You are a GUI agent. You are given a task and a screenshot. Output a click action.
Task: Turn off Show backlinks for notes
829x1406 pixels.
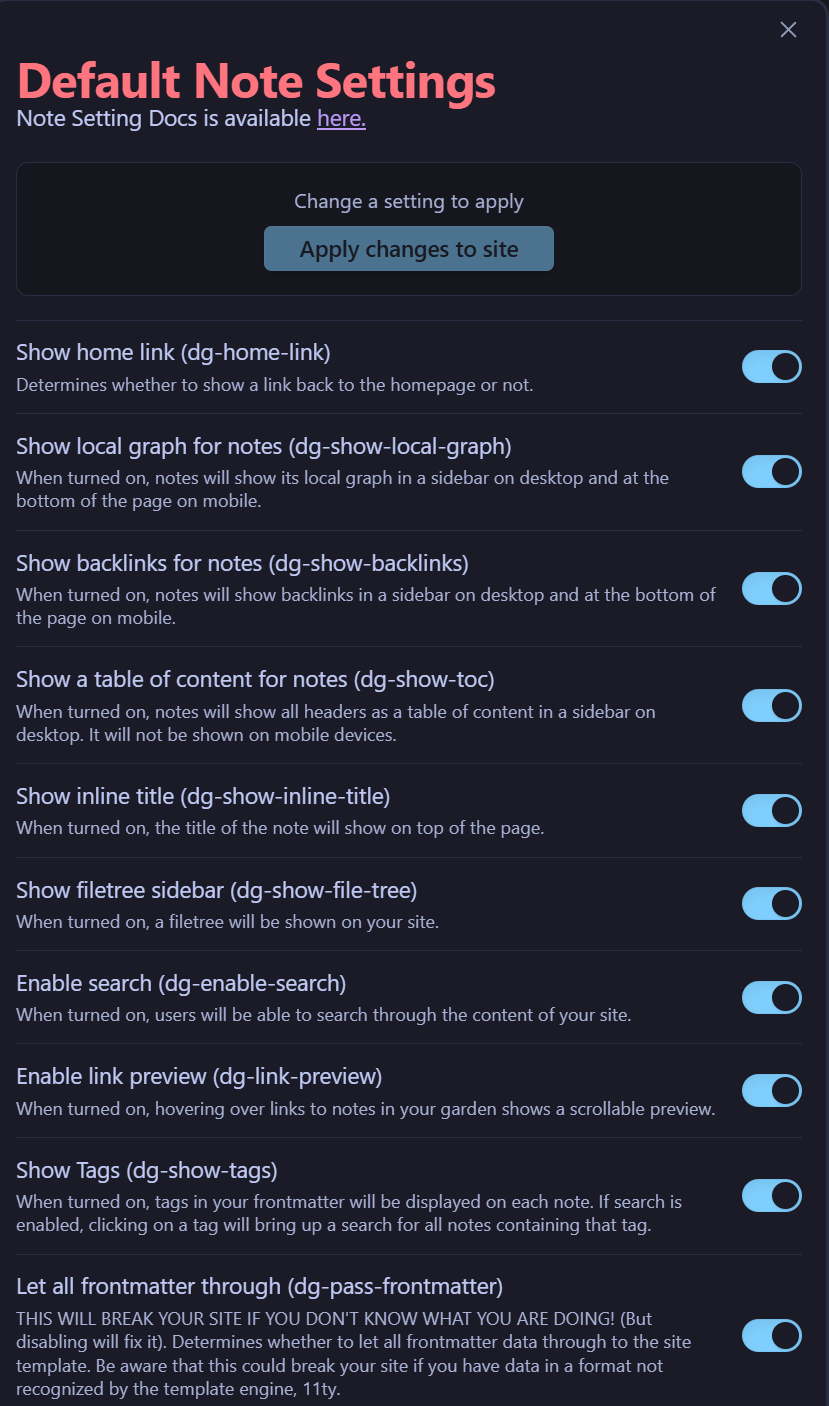[771, 589]
